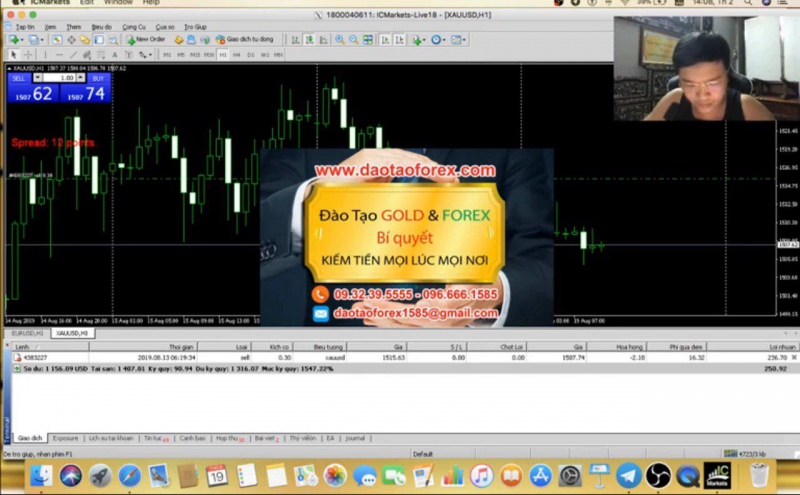Select the vertical line drawing tool
The image size is (800, 495).
(45, 55)
